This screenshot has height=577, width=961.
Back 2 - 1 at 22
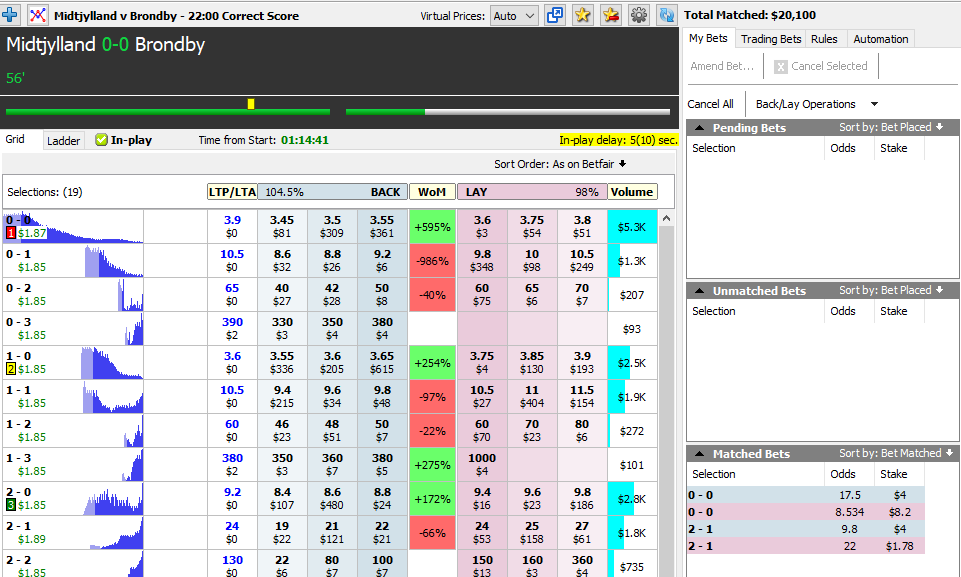(382, 533)
